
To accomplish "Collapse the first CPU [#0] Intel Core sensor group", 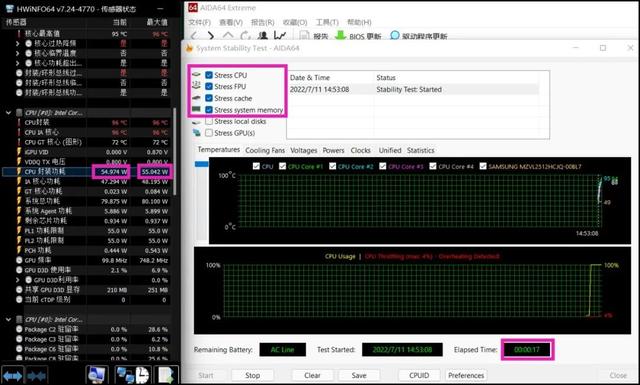I will (8, 112).
